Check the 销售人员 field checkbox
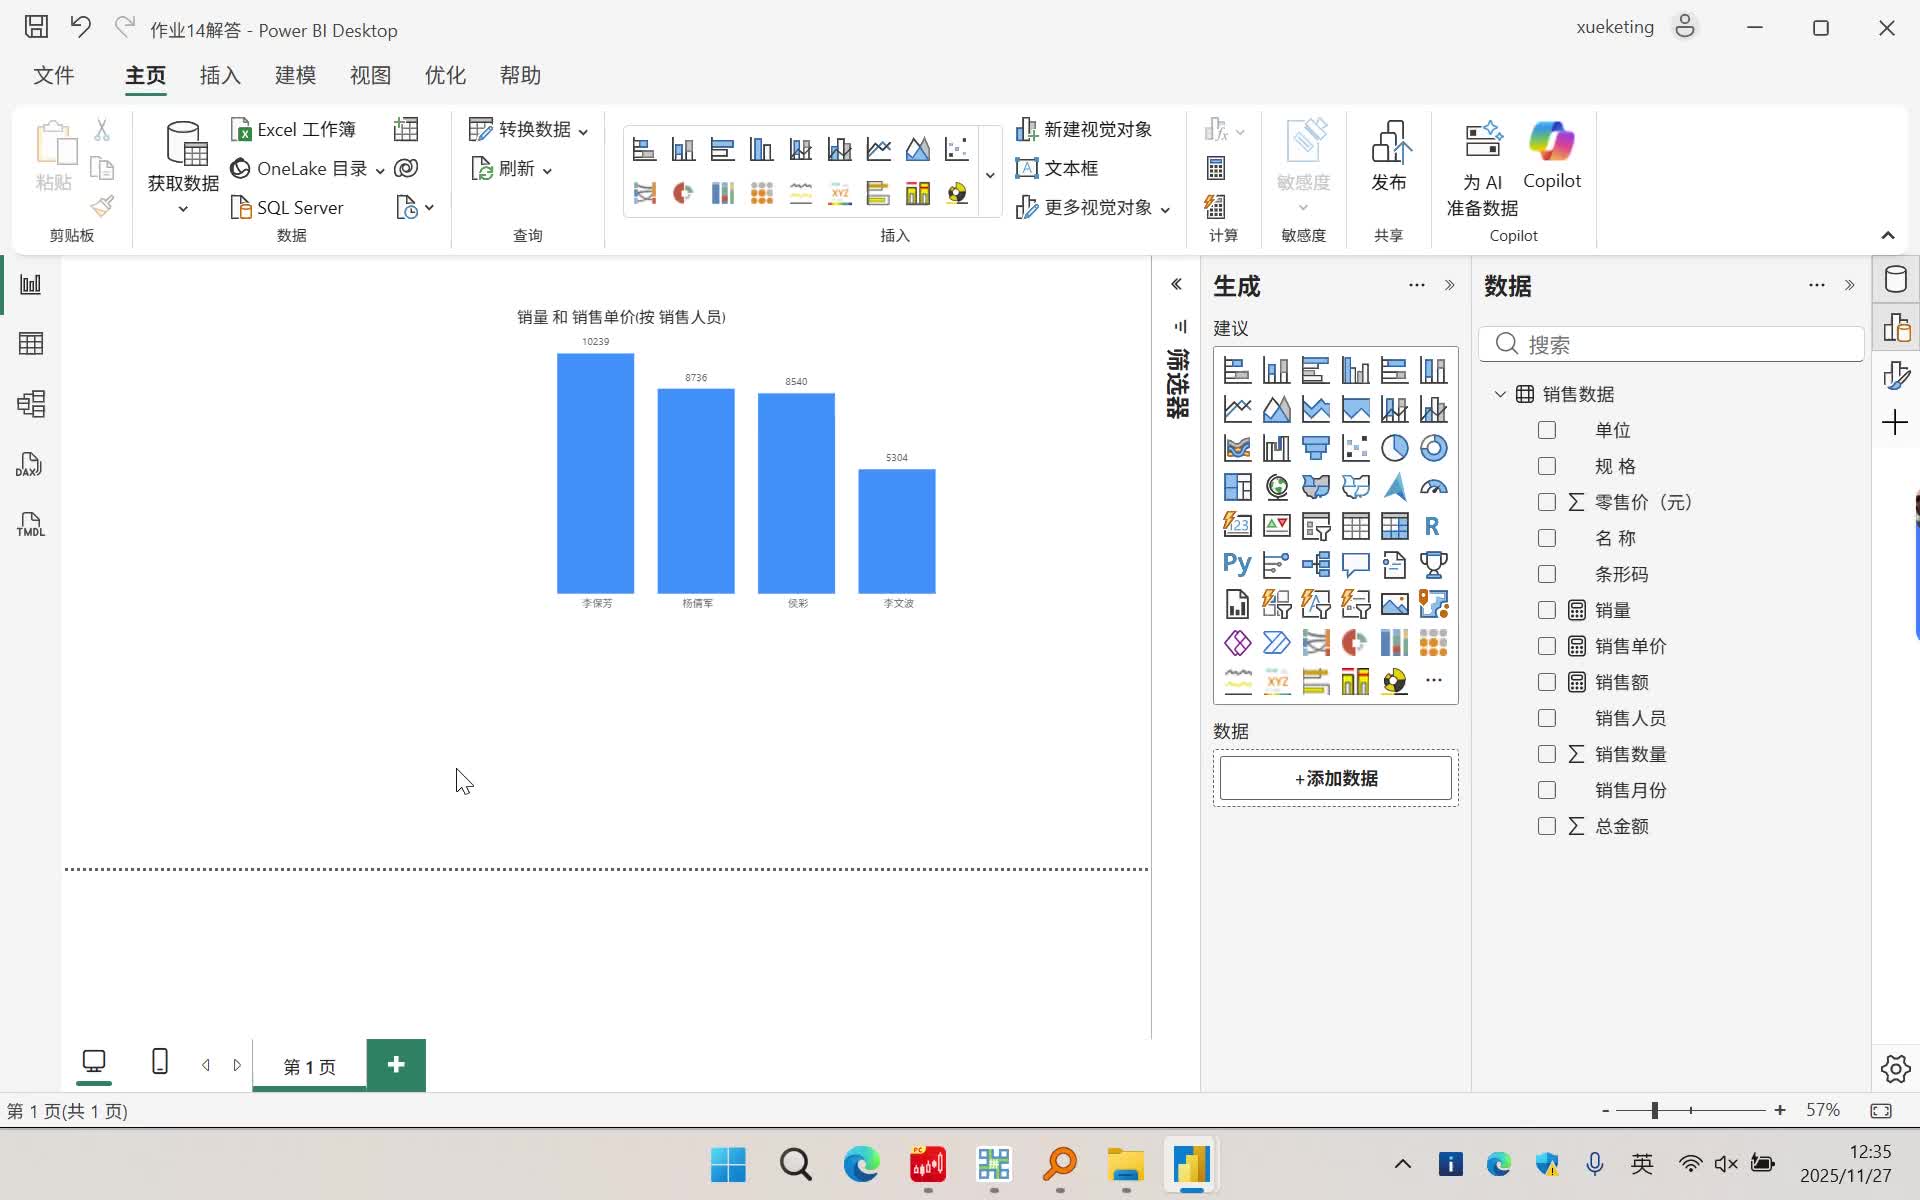Image resolution: width=1920 pixels, height=1200 pixels. tap(1547, 718)
